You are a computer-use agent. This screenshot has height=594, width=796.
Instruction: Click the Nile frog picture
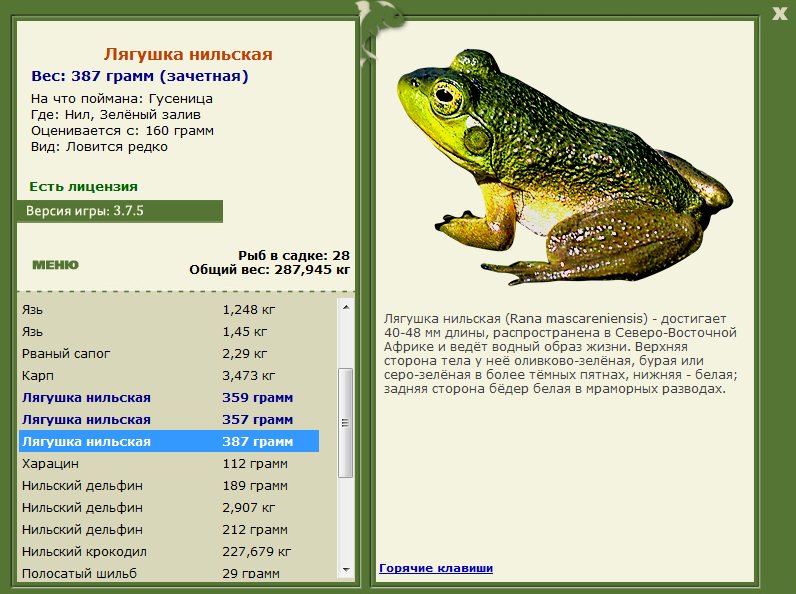point(565,168)
